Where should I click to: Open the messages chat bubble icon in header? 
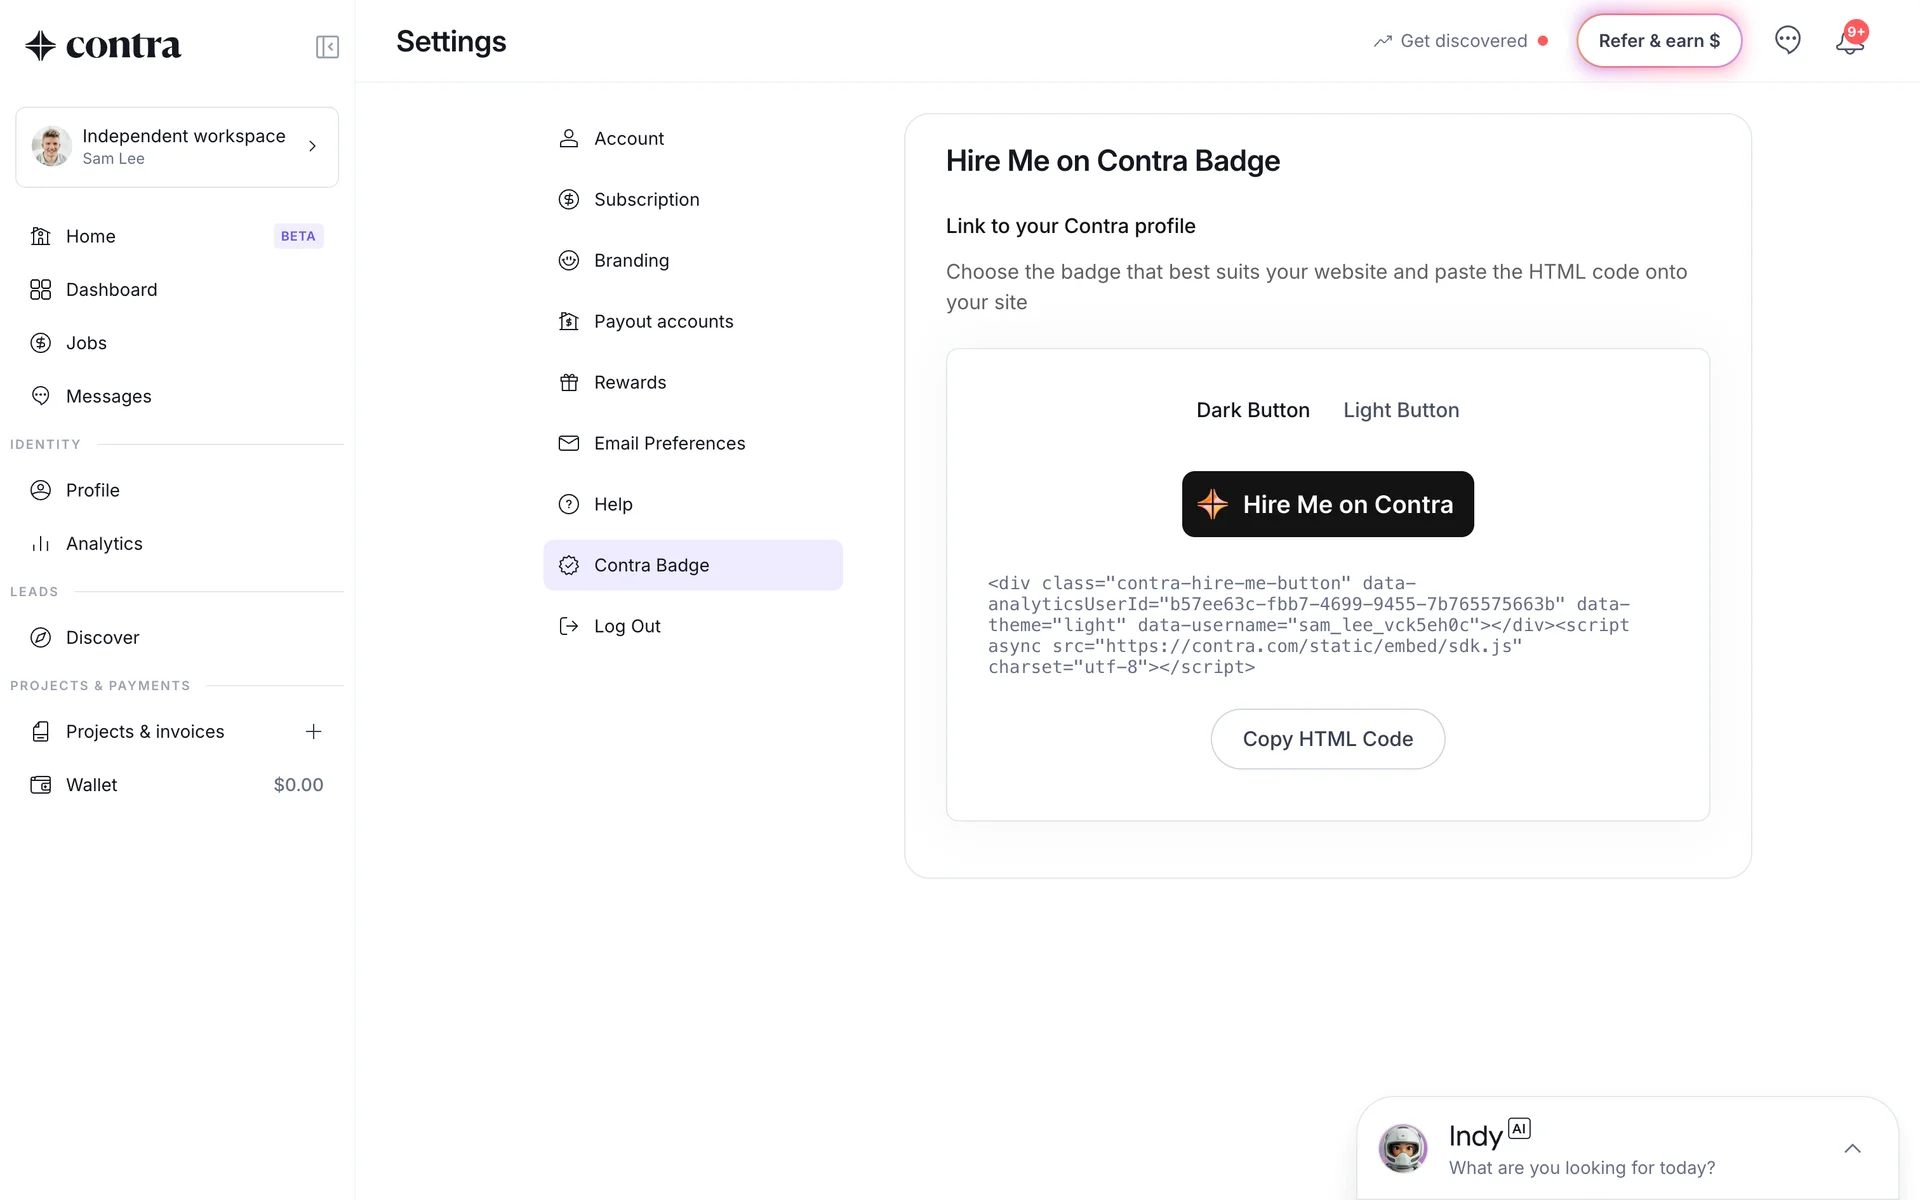[x=1787, y=40]
